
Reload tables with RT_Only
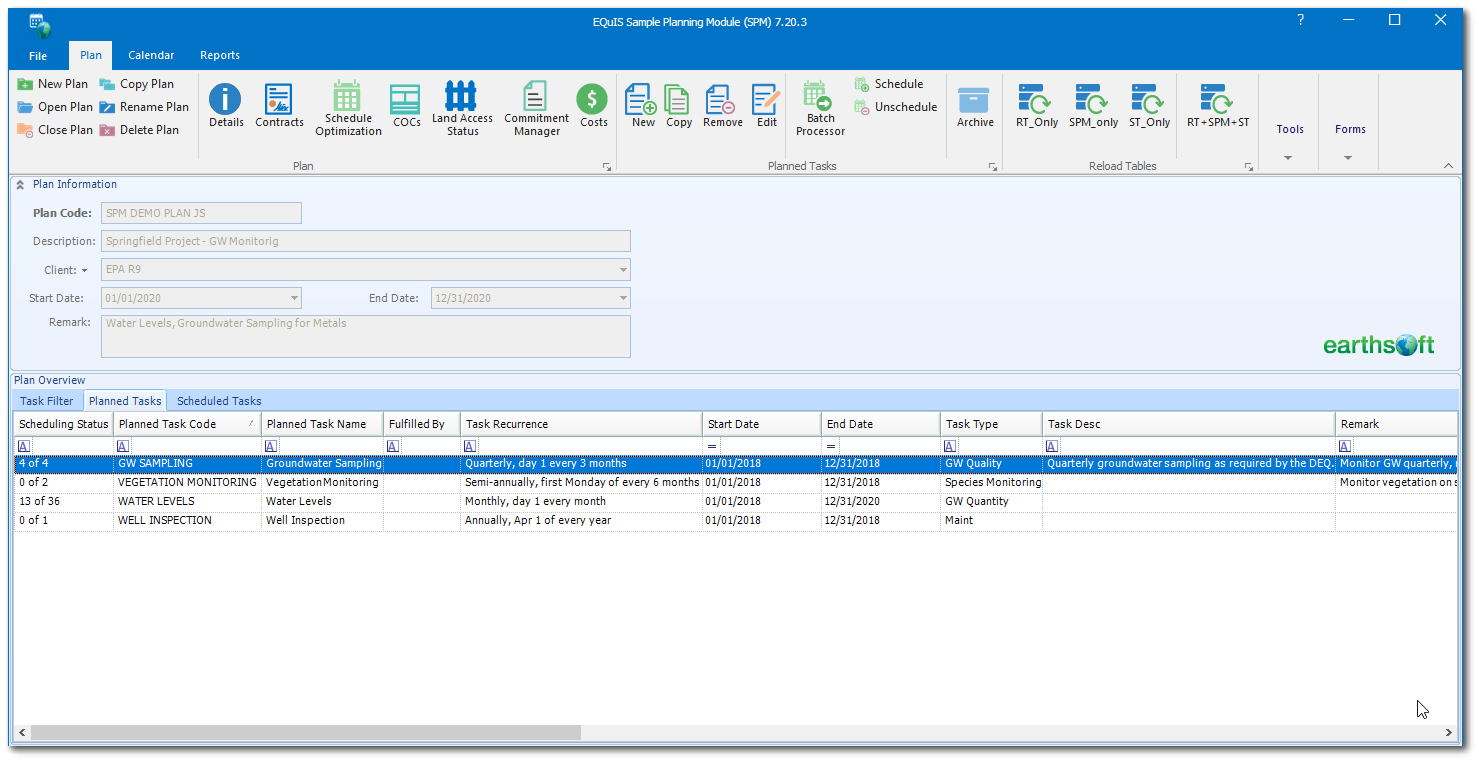tap(1035, 105)
